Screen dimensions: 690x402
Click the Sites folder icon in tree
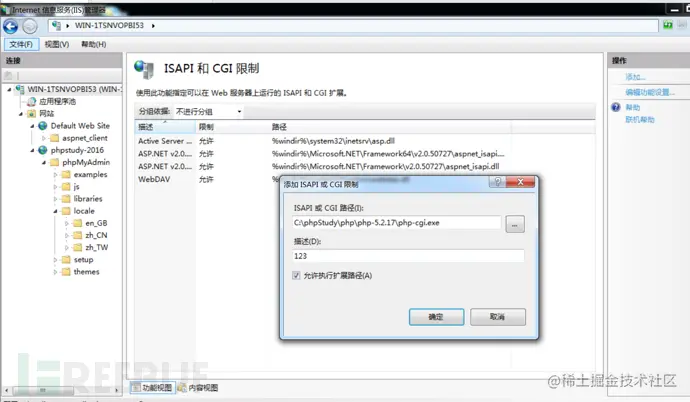point(32,113)
